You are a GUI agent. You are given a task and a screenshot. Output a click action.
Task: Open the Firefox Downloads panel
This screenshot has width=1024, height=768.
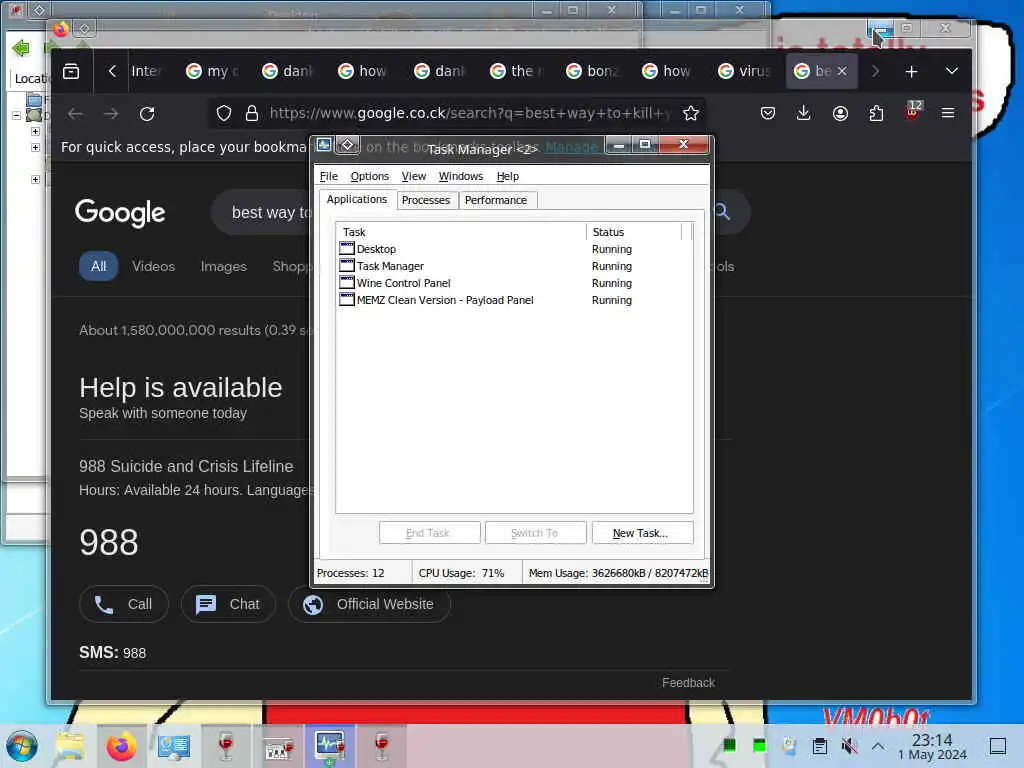pos(803,114)
